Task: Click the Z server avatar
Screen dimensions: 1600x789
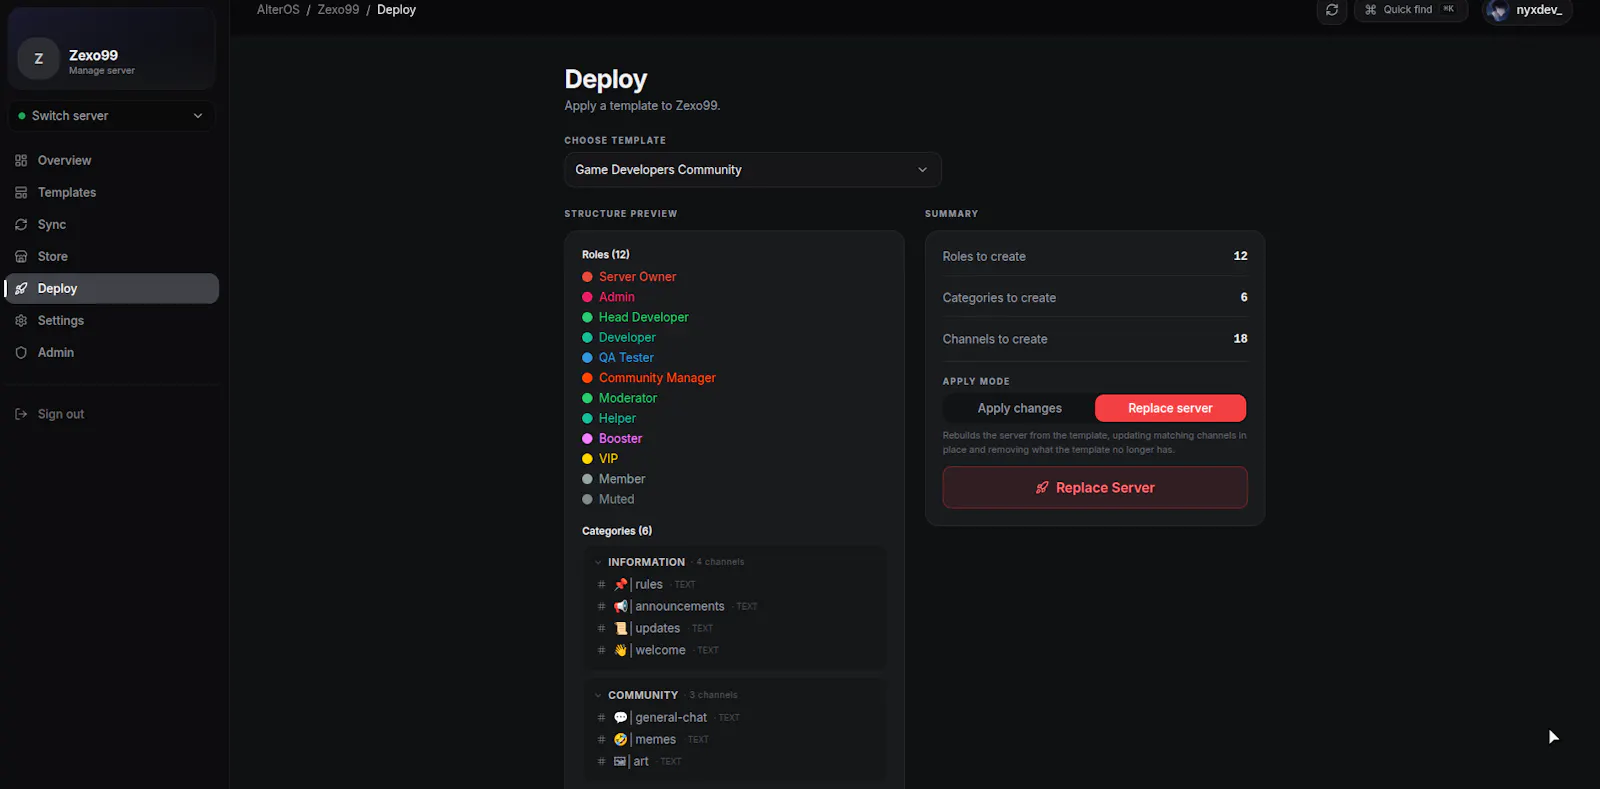Action: click(x=39, y=59)
